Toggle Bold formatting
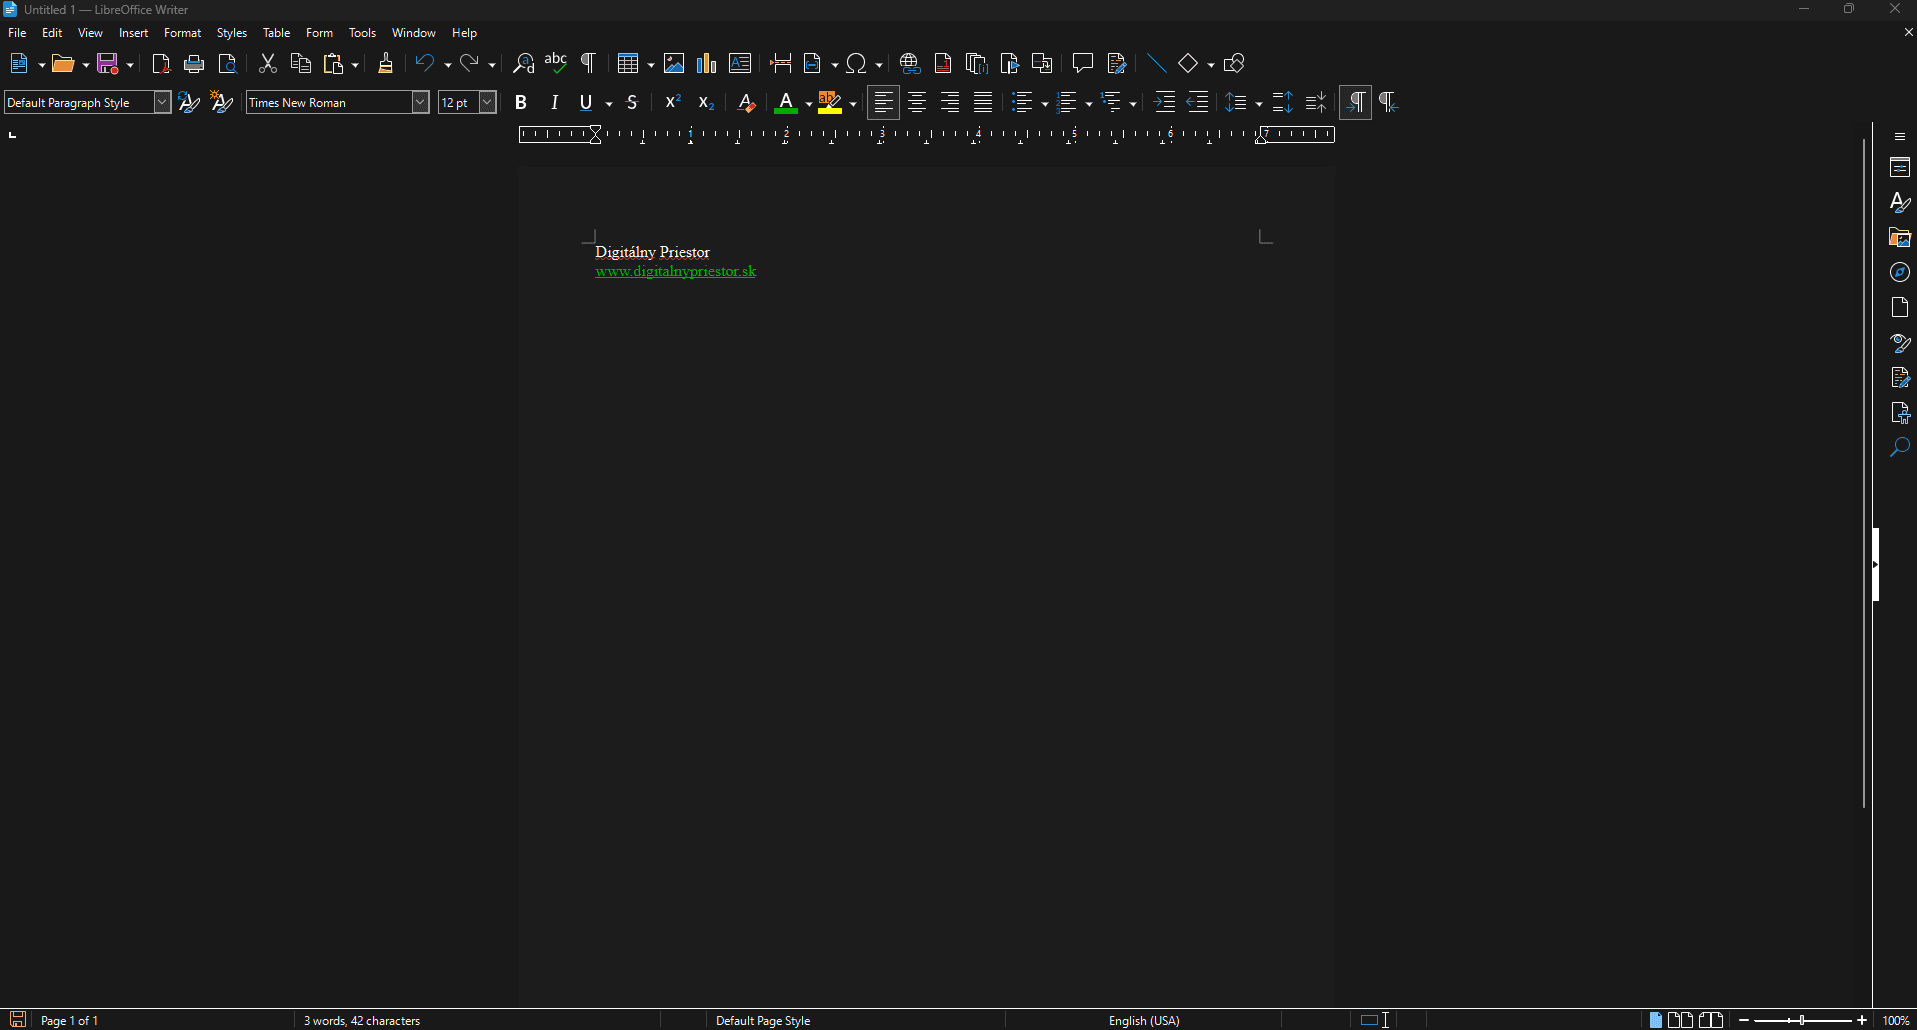The width and height of the screenshot is (1917, 1030). coord(521,102)
